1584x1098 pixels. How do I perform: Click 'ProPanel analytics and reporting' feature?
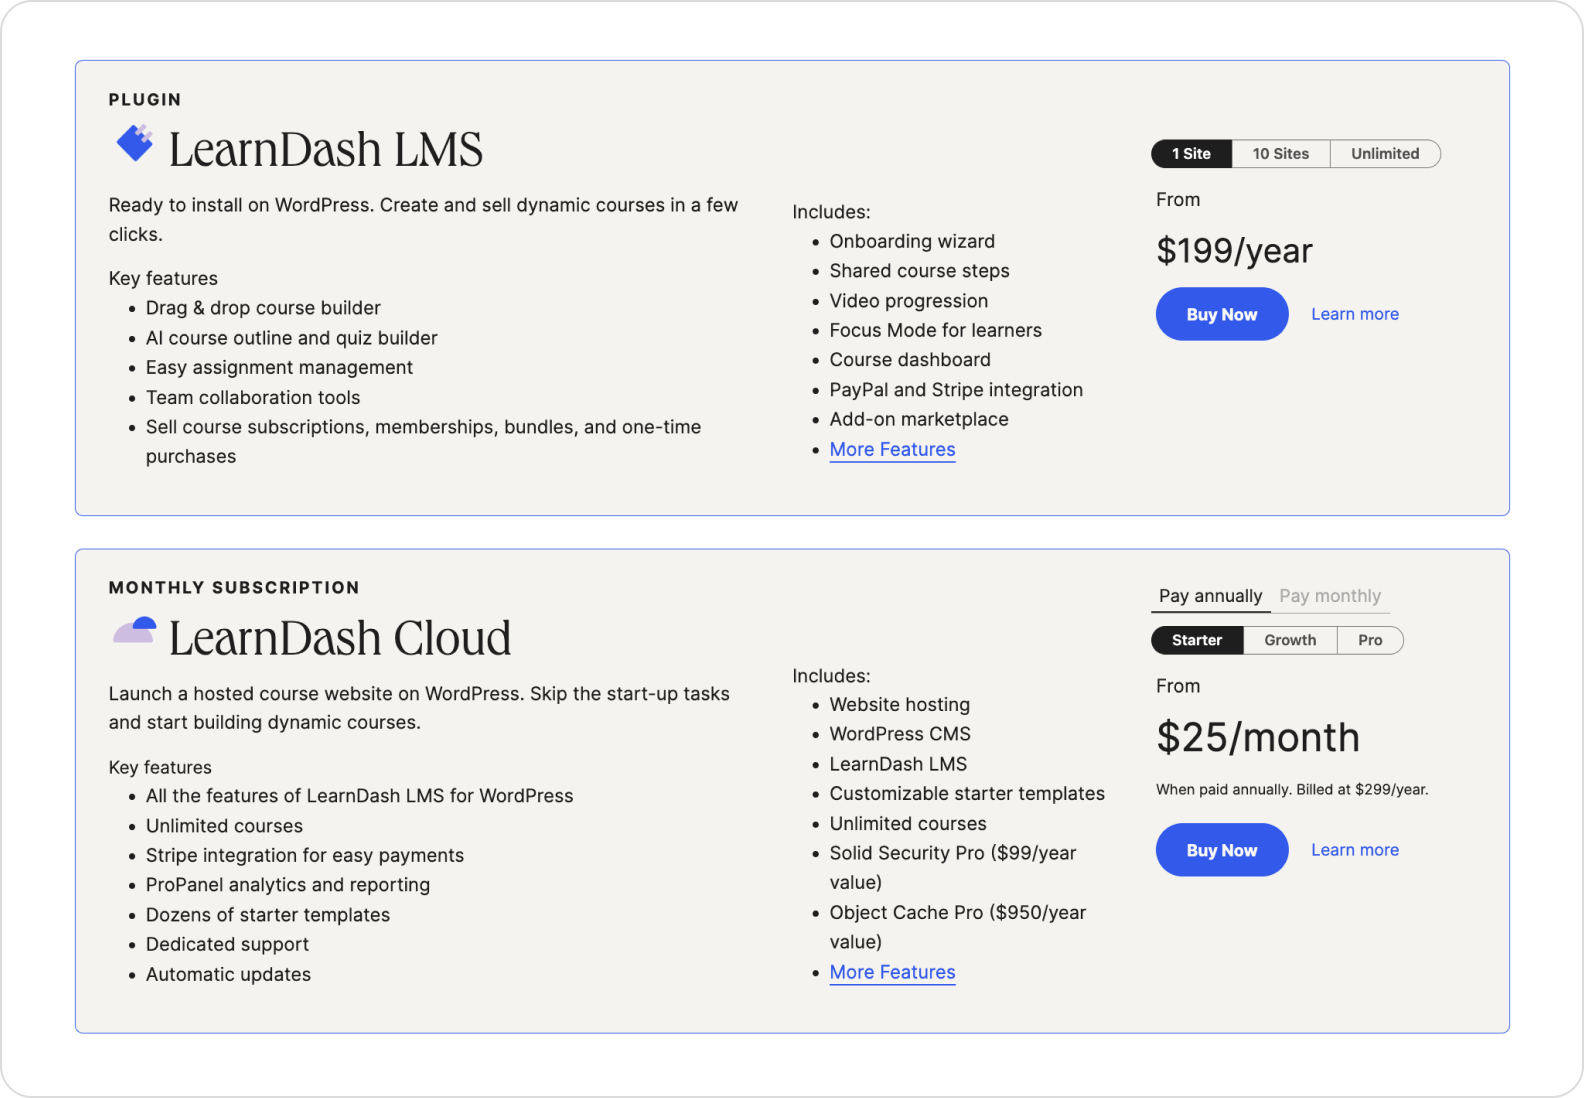[288, 885]
